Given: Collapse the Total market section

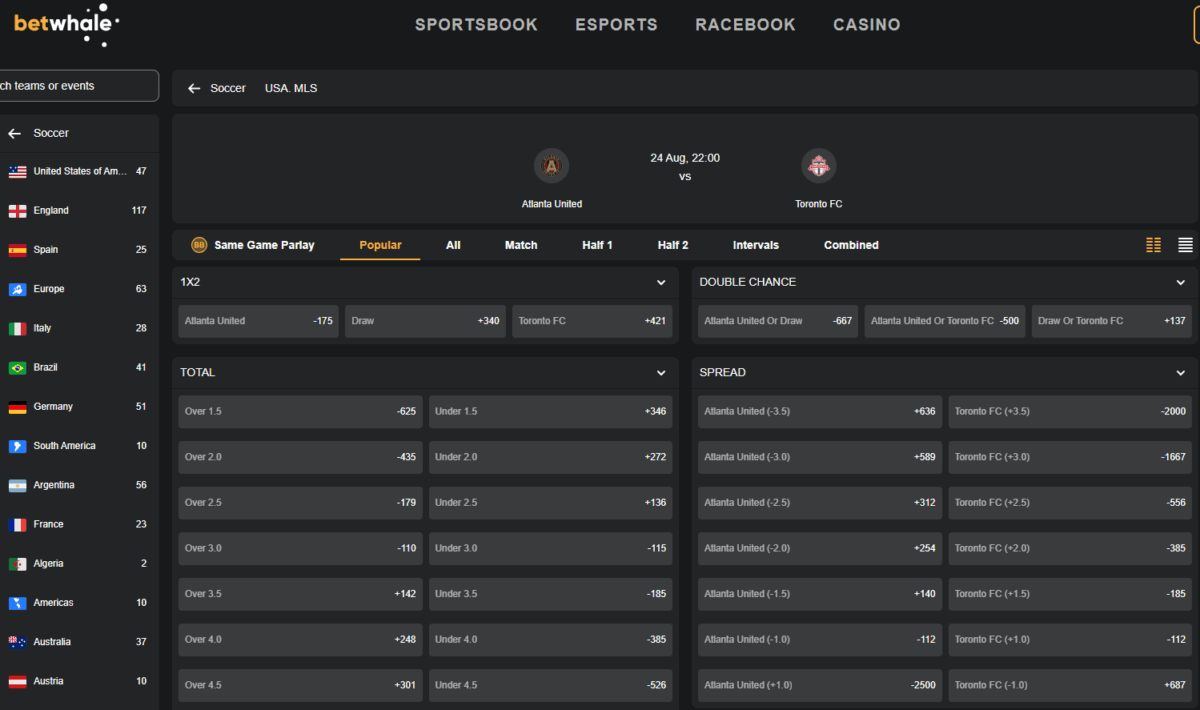Looking at the screenshot, I should coord(661,373).
